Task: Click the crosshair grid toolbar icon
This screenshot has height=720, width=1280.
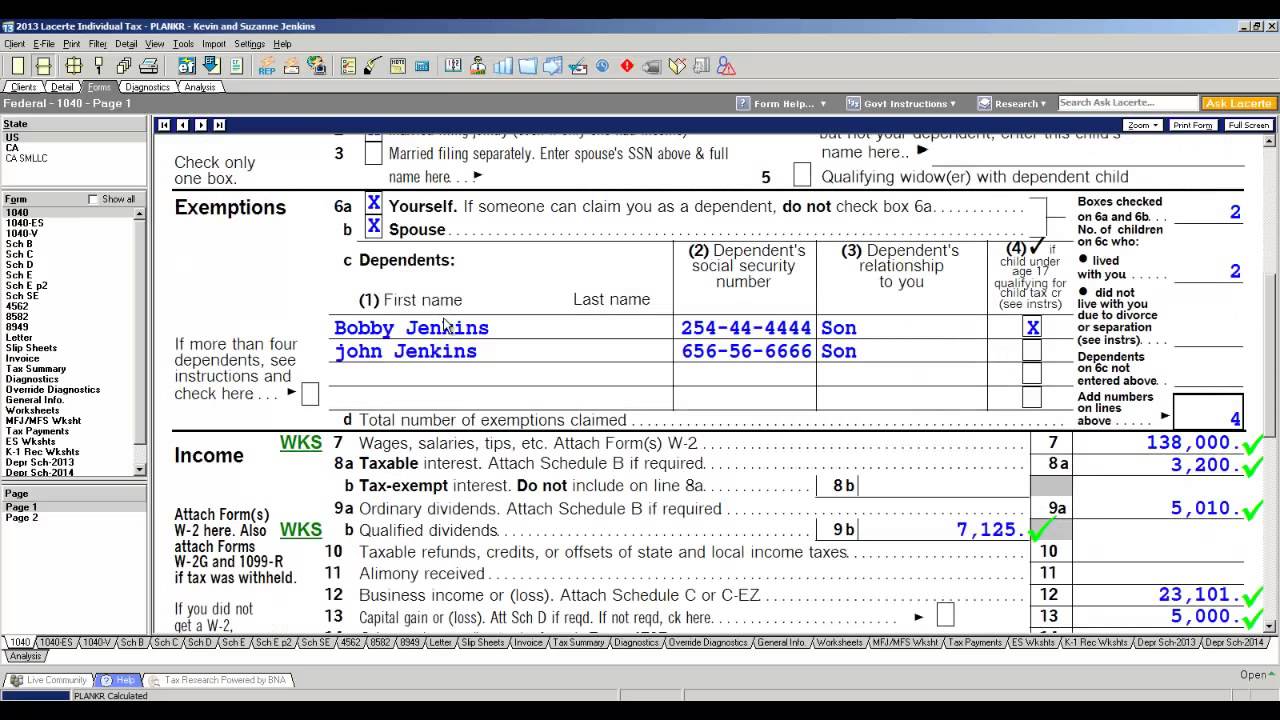Action: (x=74, y=66)
